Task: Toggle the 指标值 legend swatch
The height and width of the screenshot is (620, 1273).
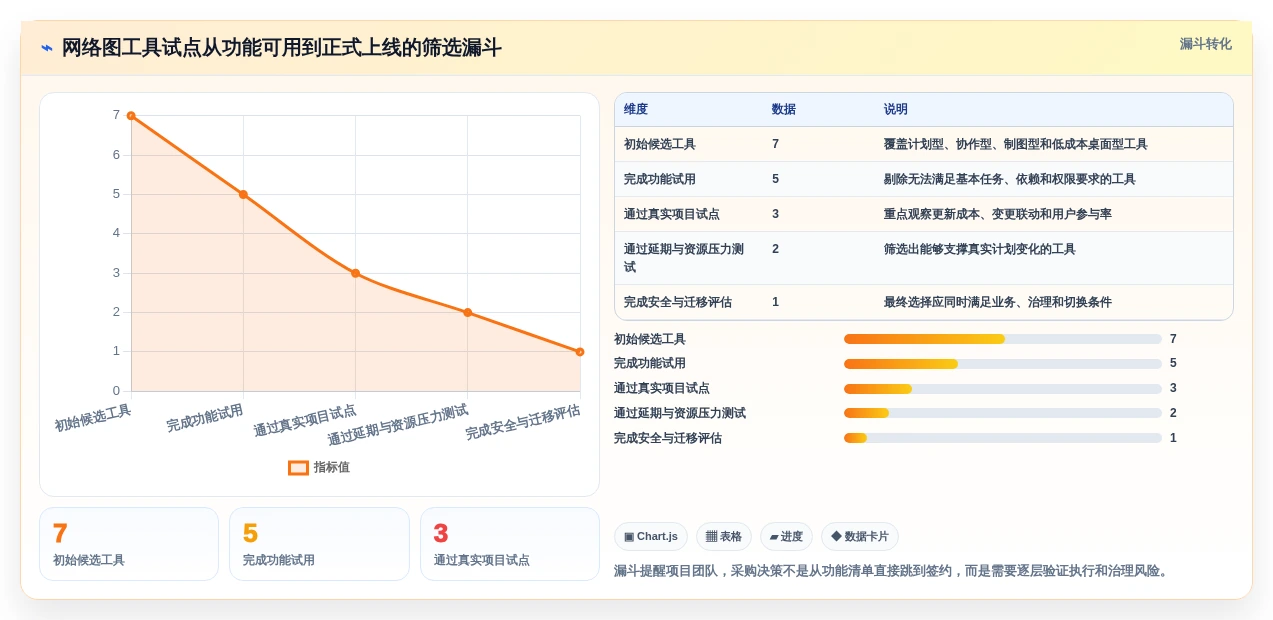Action: pyautogui.click(x=298, y=467)
